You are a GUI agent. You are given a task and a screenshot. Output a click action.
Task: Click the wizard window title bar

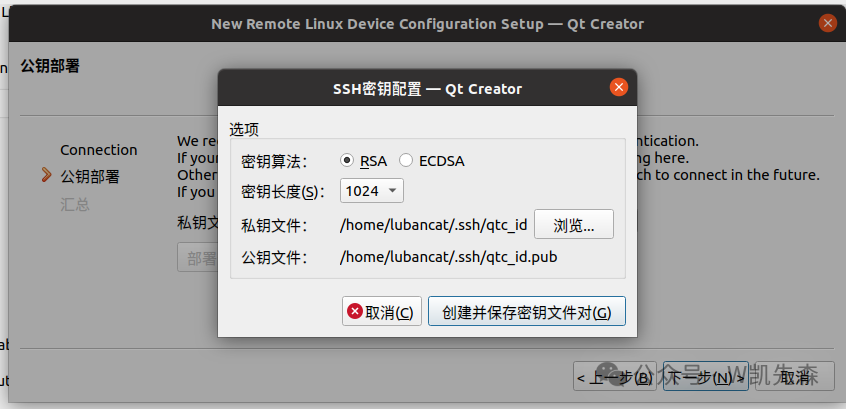tap(427, 23)
